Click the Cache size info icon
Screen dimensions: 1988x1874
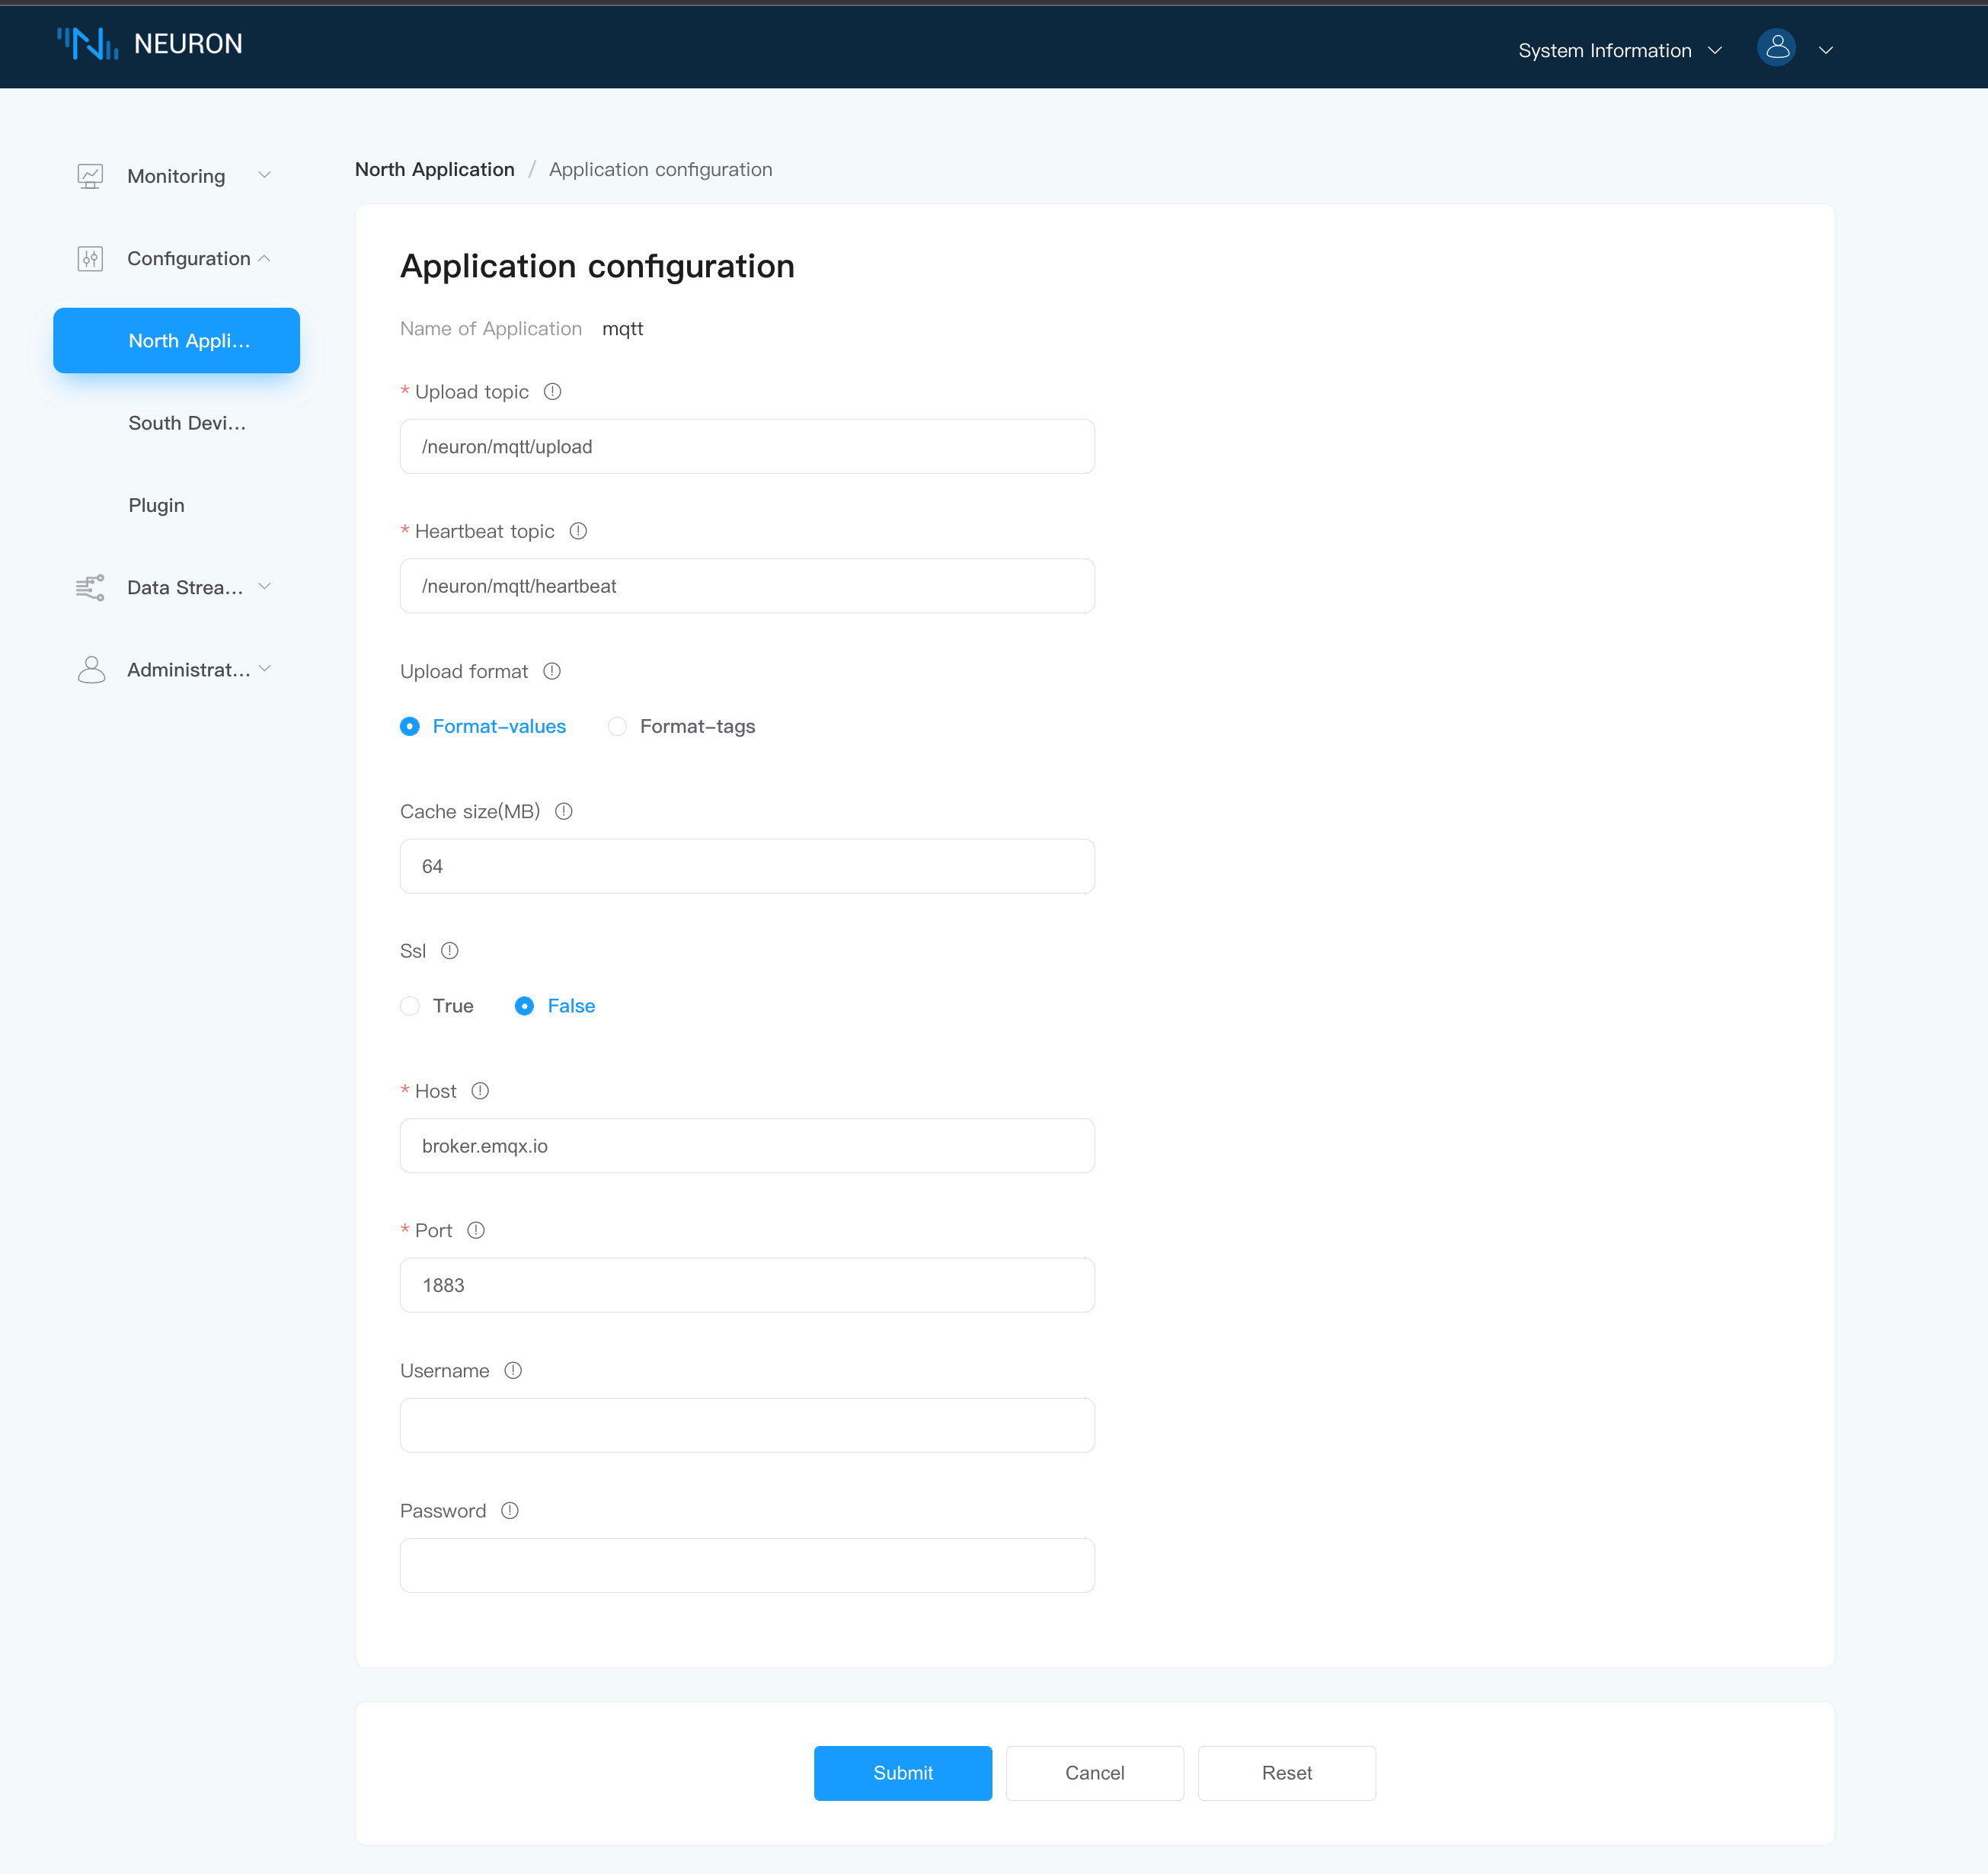pos(563,811)
